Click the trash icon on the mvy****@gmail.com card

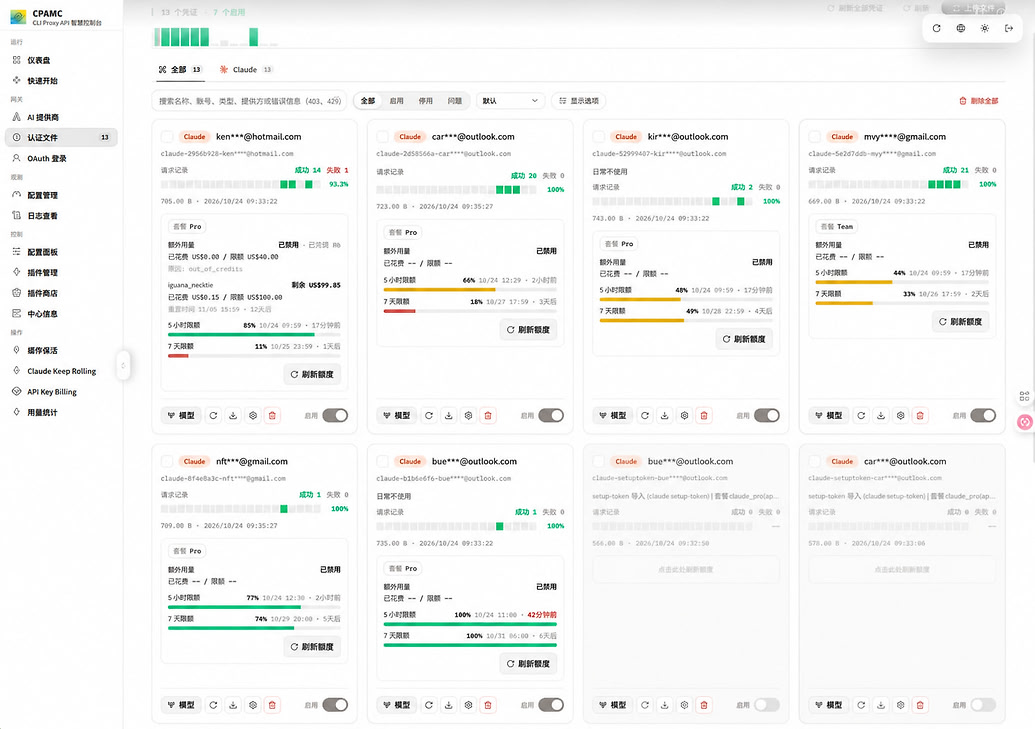click(x=920, y=415)
